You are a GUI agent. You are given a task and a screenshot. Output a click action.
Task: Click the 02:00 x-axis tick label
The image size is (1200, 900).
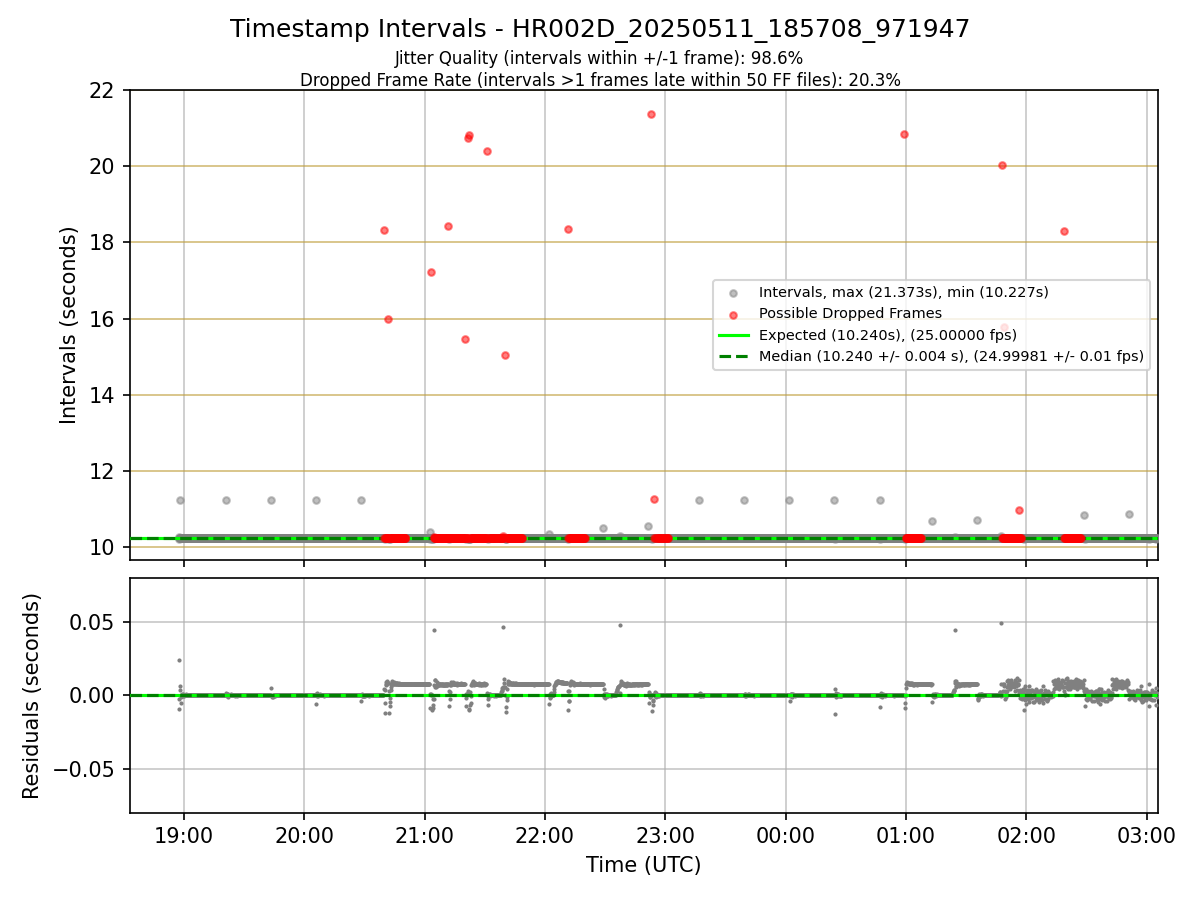pyautogui.click(x=1027, y=834)
